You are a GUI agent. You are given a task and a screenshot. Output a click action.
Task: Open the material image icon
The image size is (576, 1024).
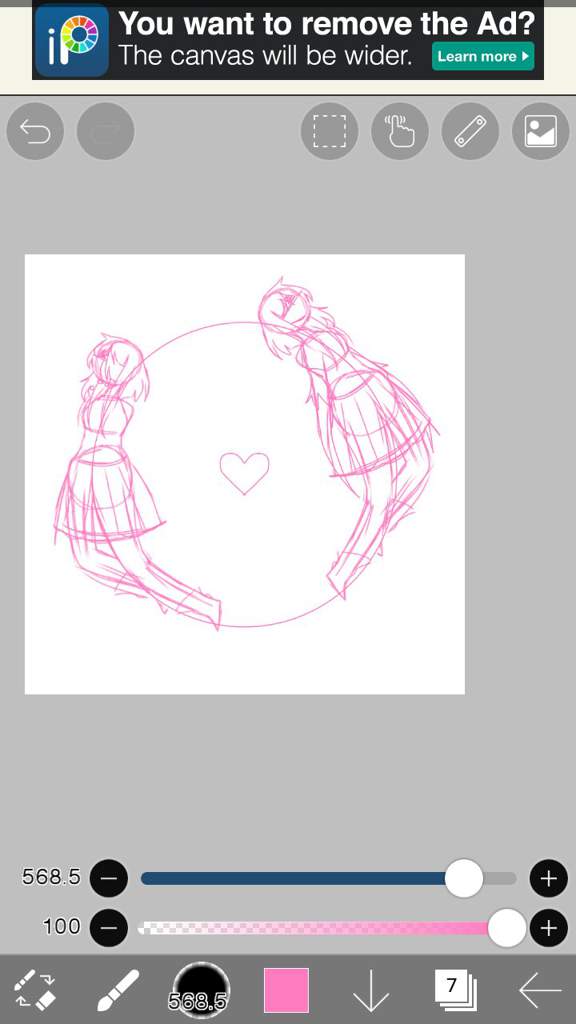tap(541, 131)
